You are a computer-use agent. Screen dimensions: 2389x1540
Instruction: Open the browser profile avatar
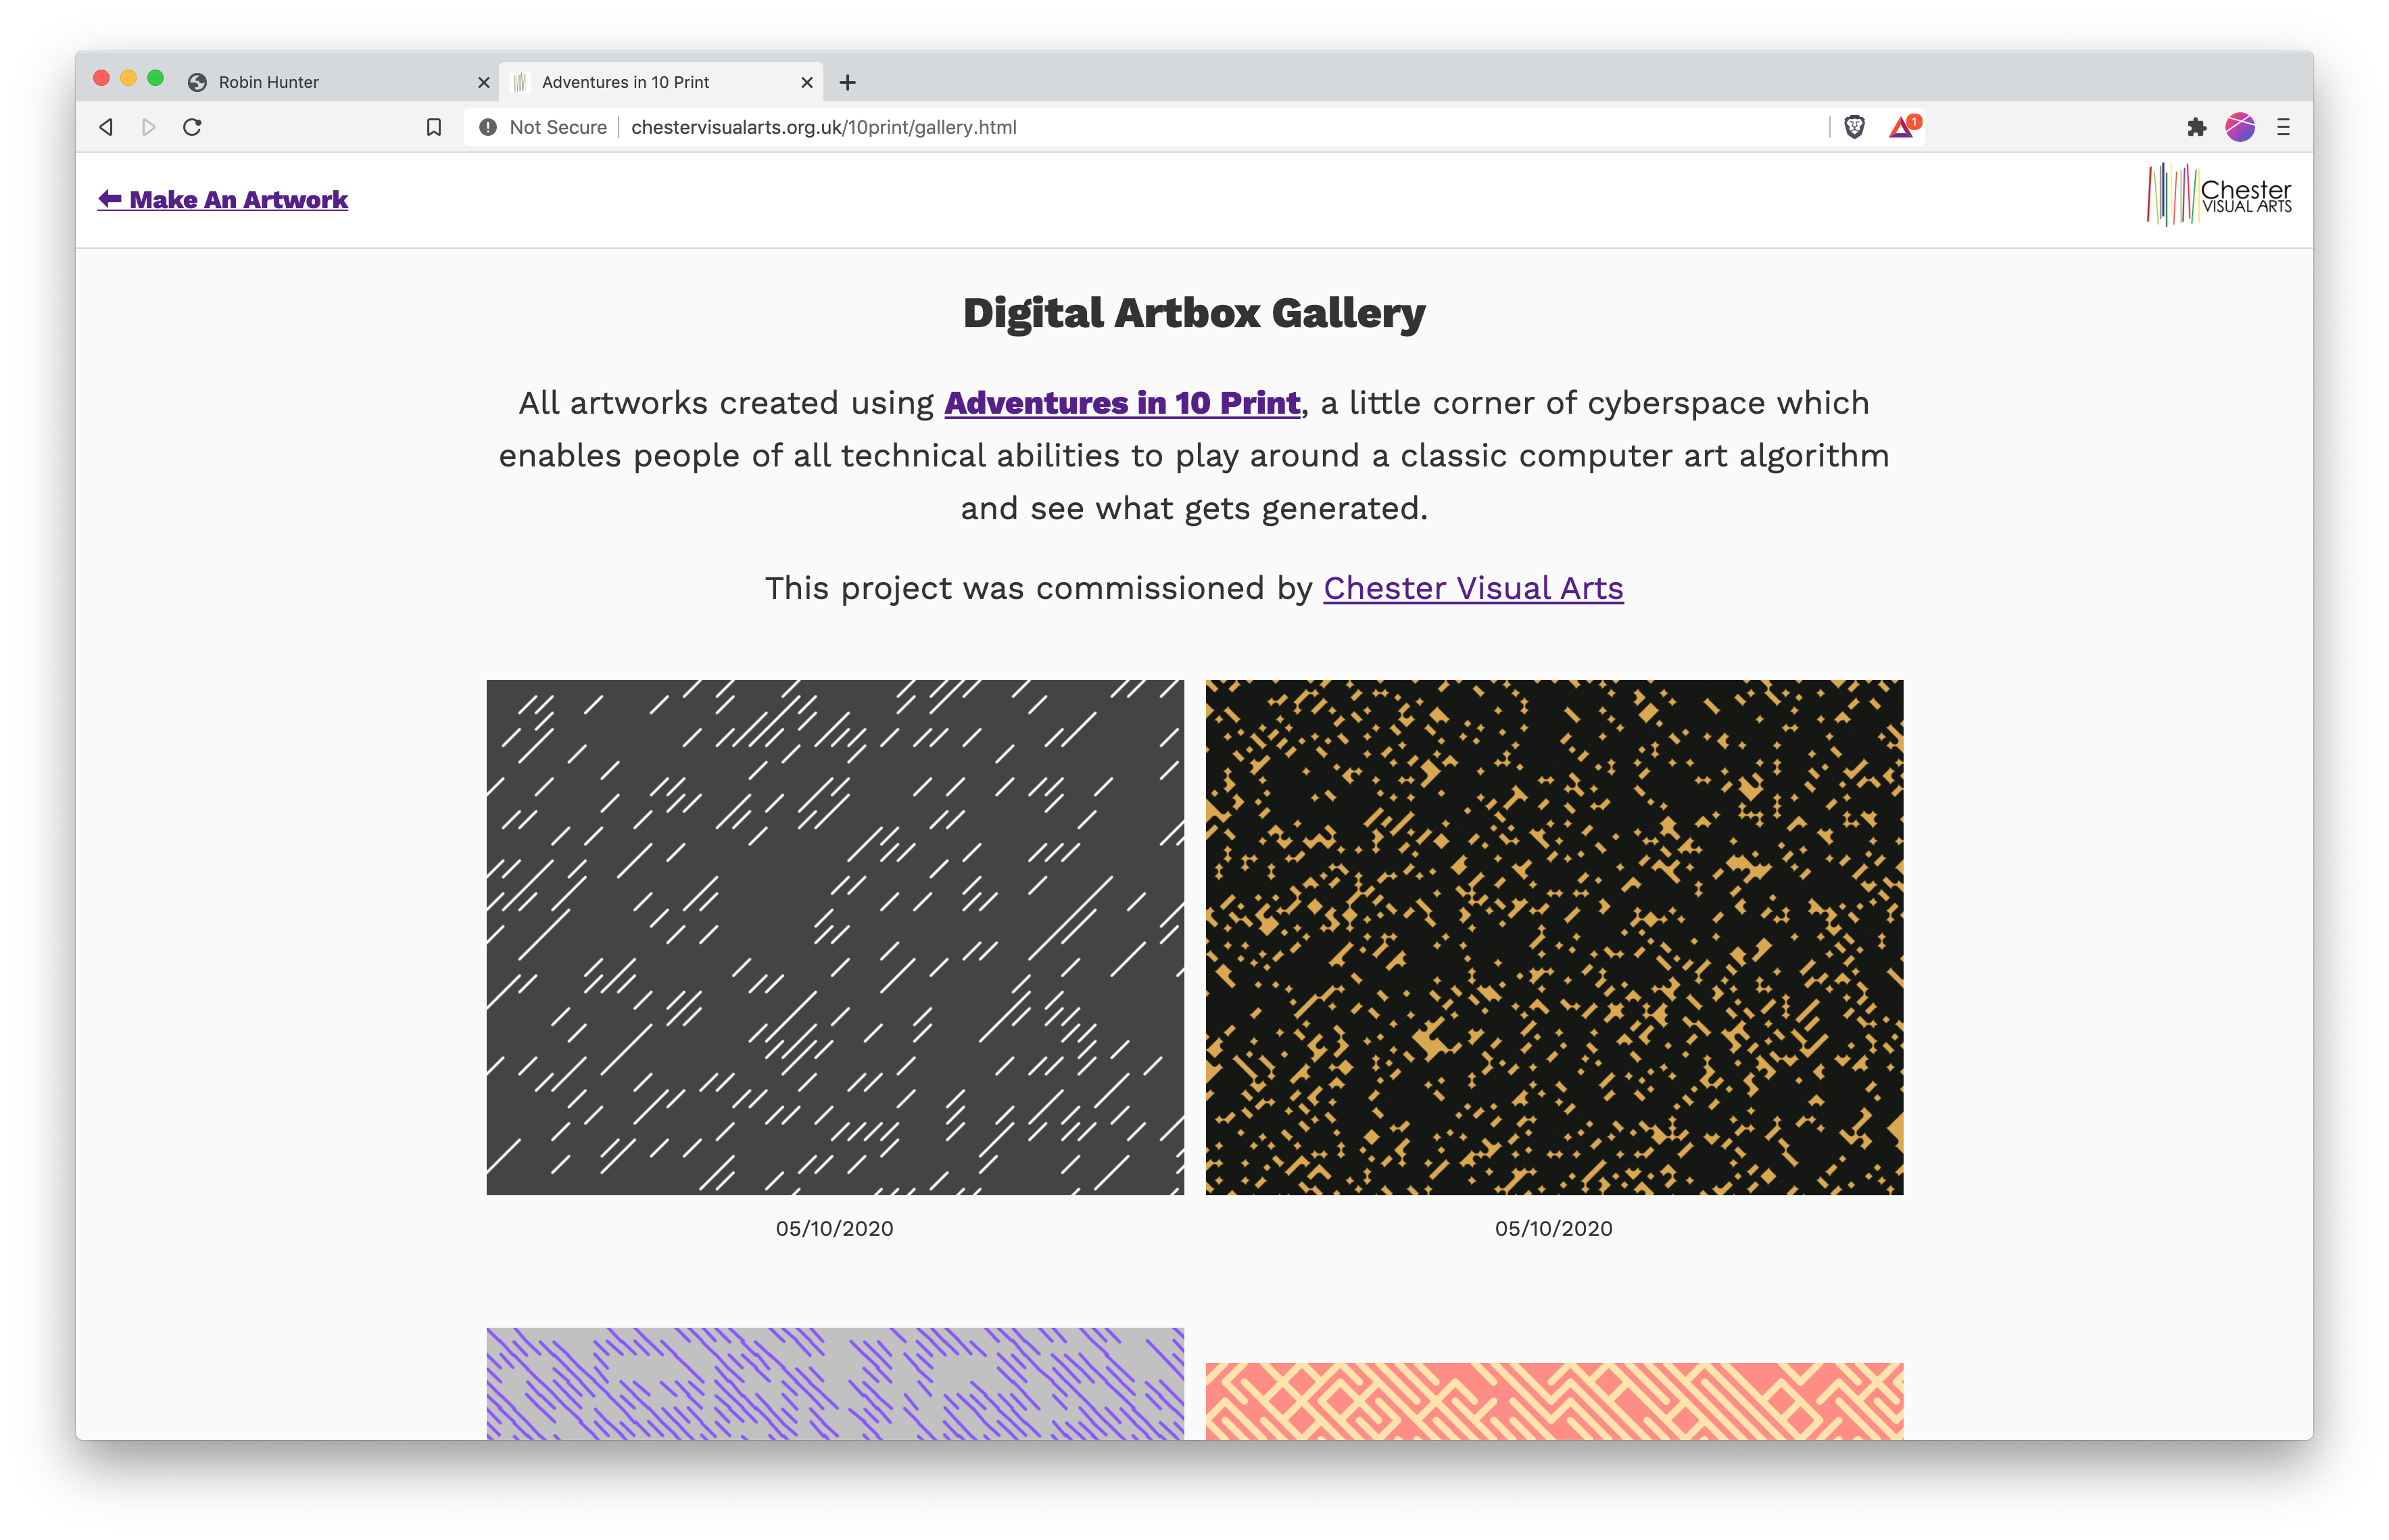(2239, 127)
